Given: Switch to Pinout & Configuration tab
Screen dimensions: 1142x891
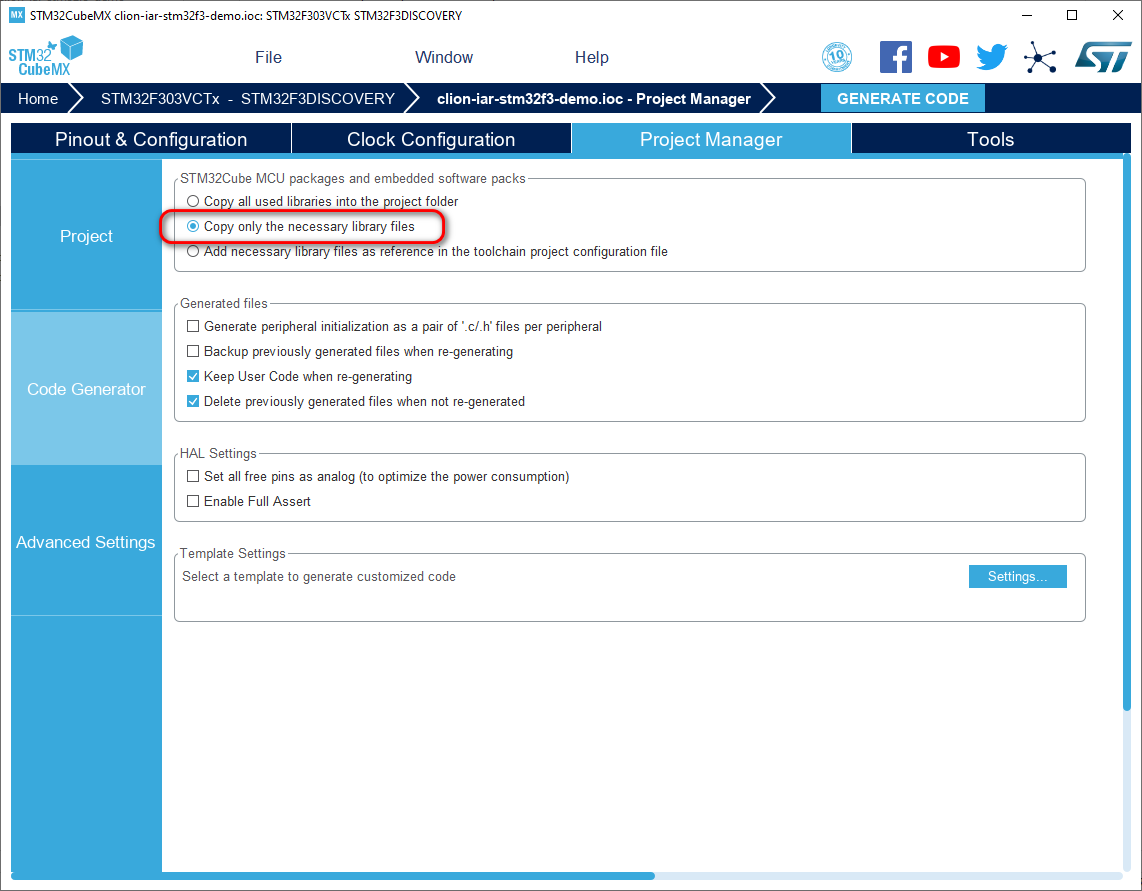Looking at the screenshot, I should 151,139.
